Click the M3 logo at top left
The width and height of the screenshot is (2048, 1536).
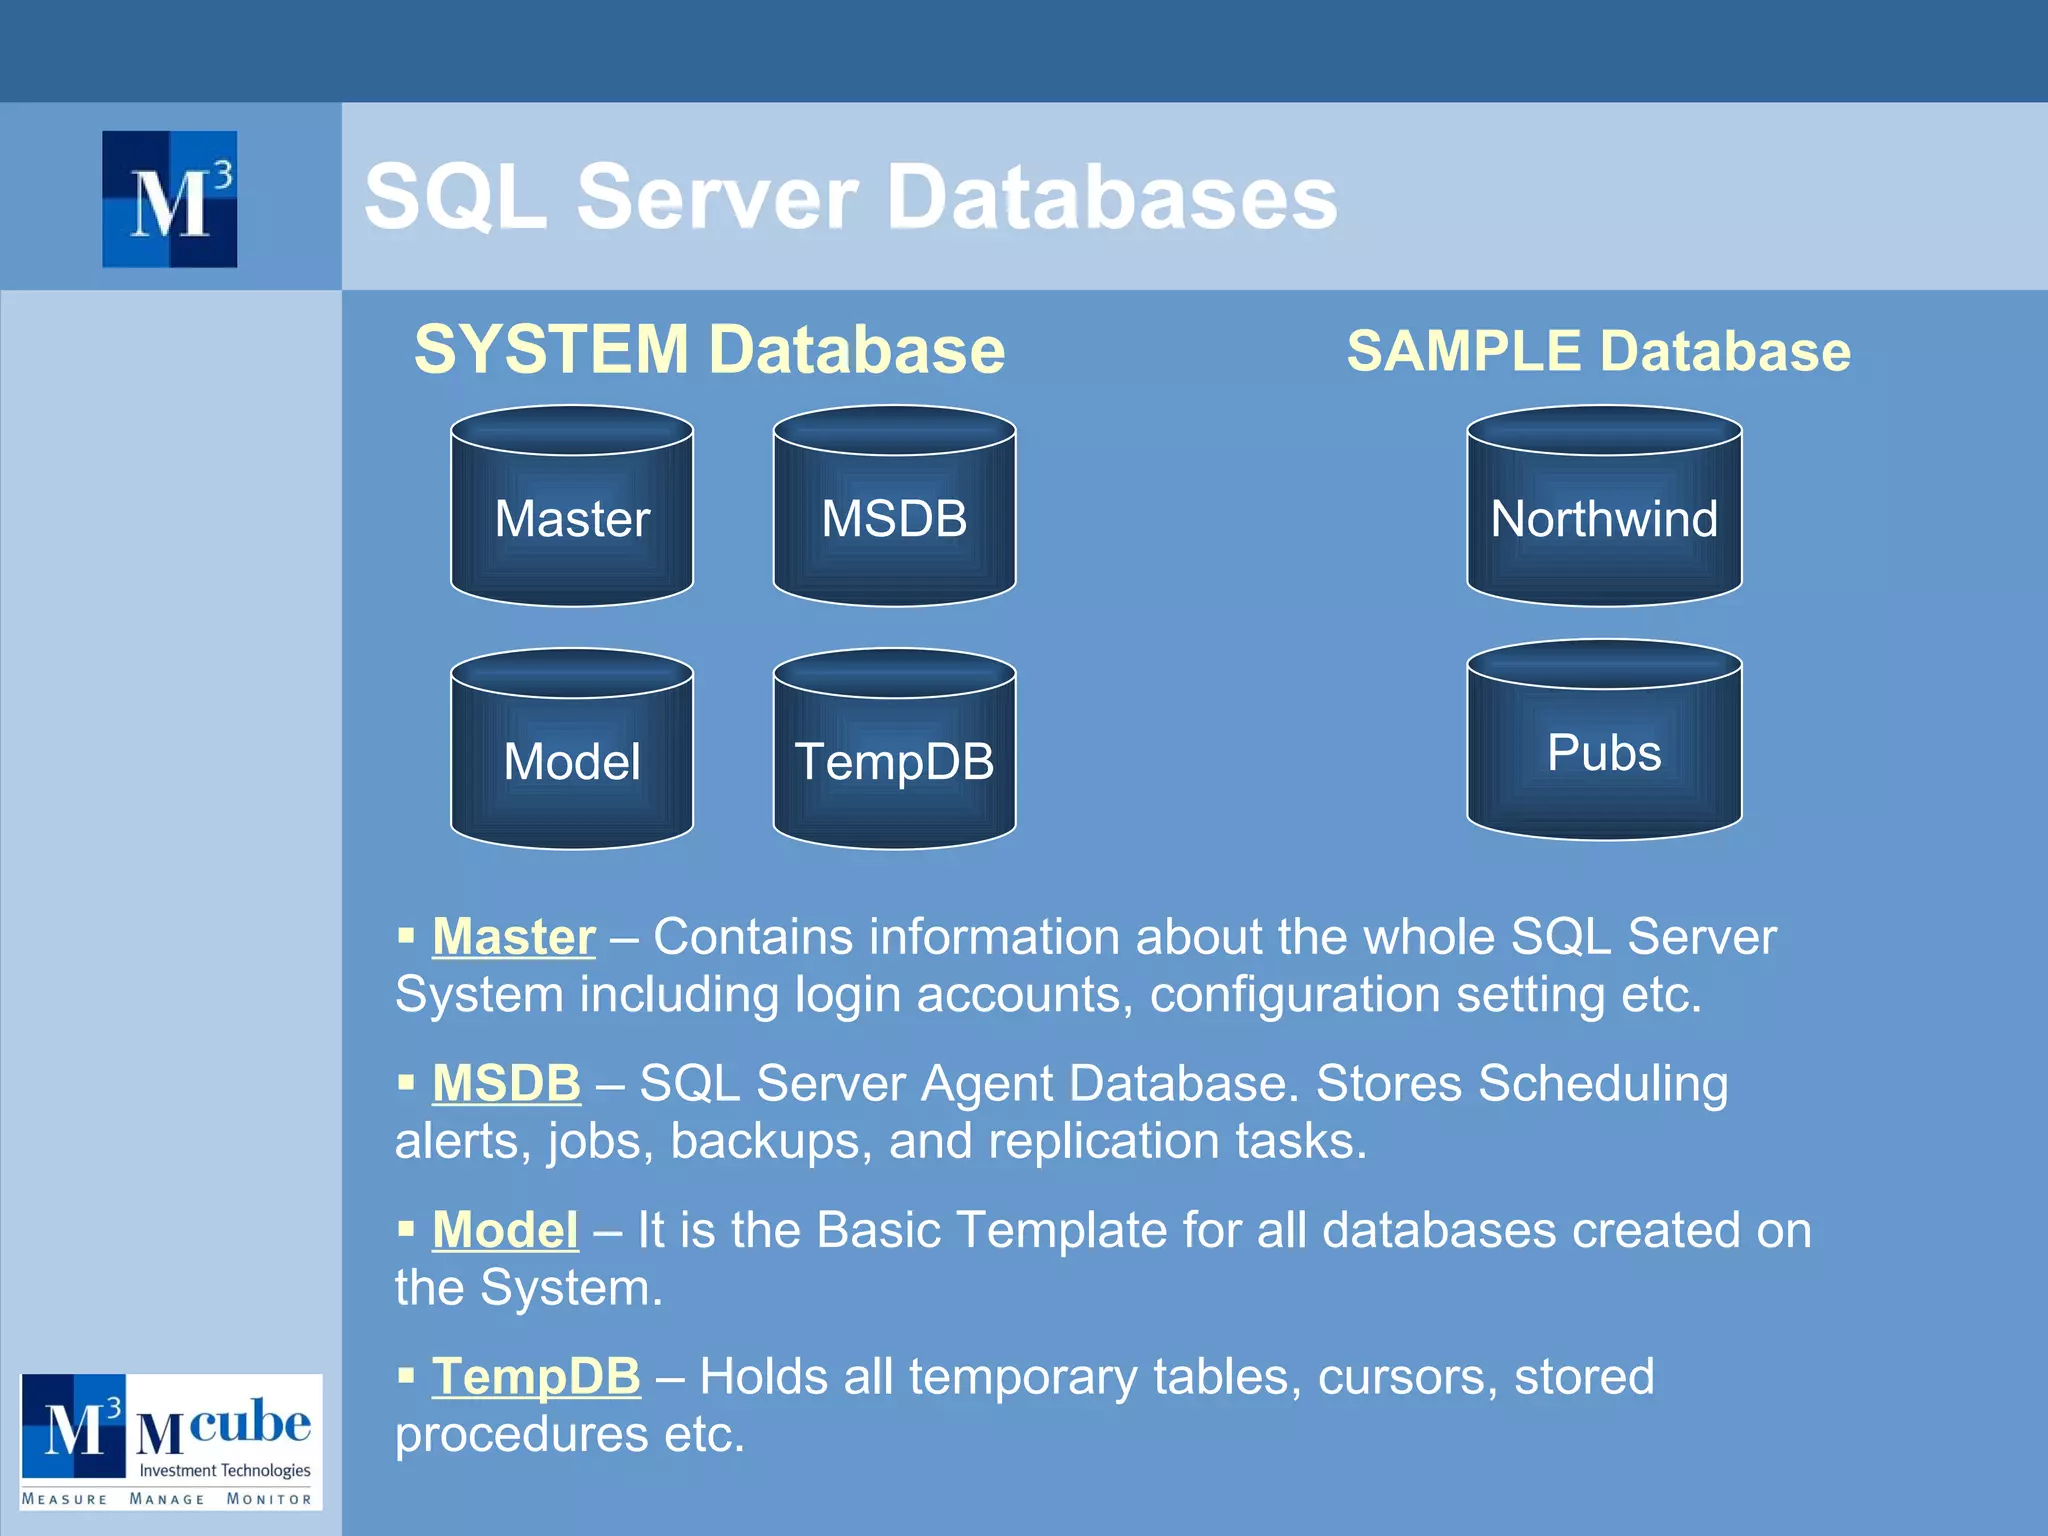[170, 199]
